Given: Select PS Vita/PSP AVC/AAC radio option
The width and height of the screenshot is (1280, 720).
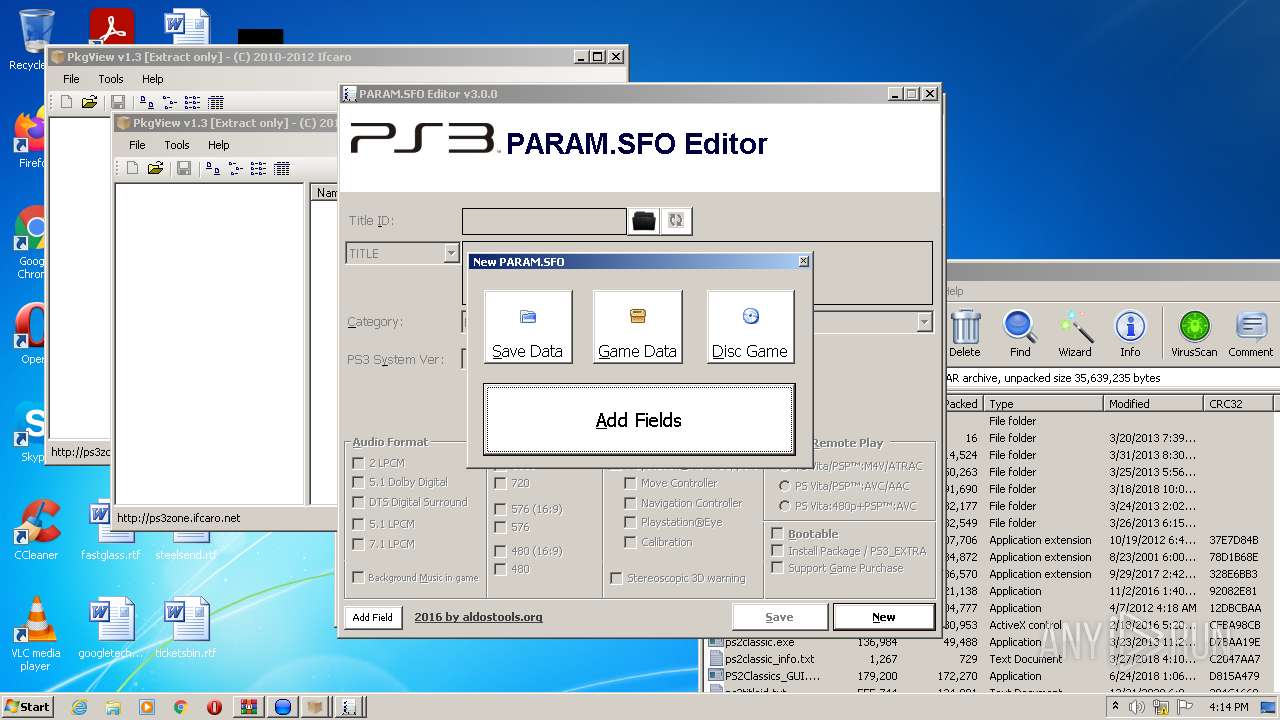Looking at the screenshot, I should coord(785,486).
